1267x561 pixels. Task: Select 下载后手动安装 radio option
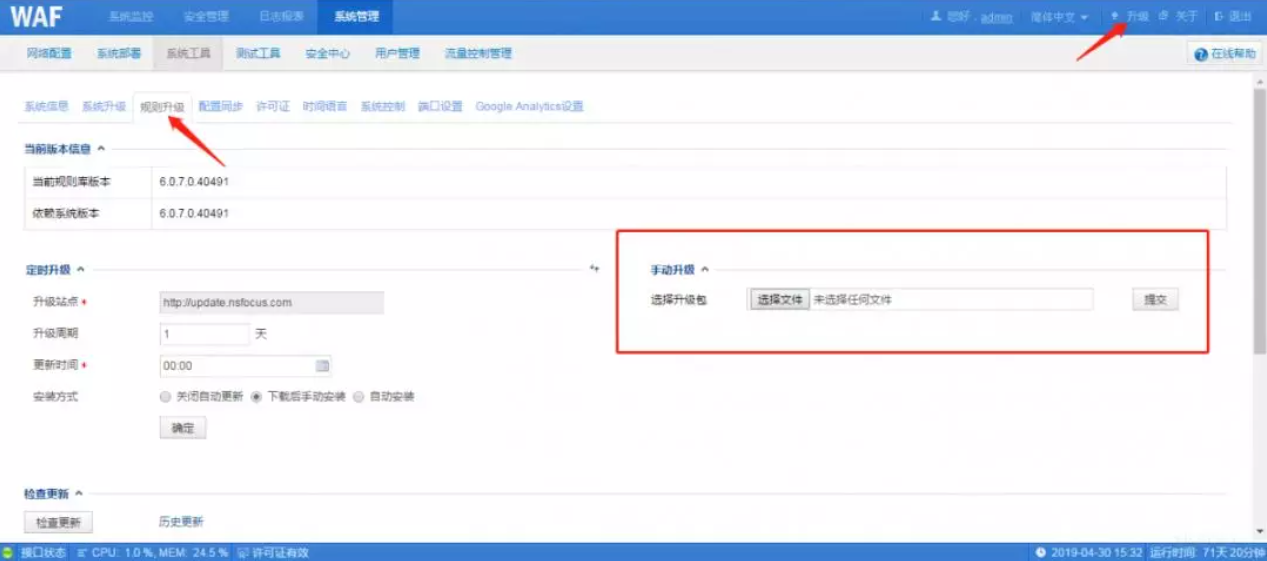[257, 397]
